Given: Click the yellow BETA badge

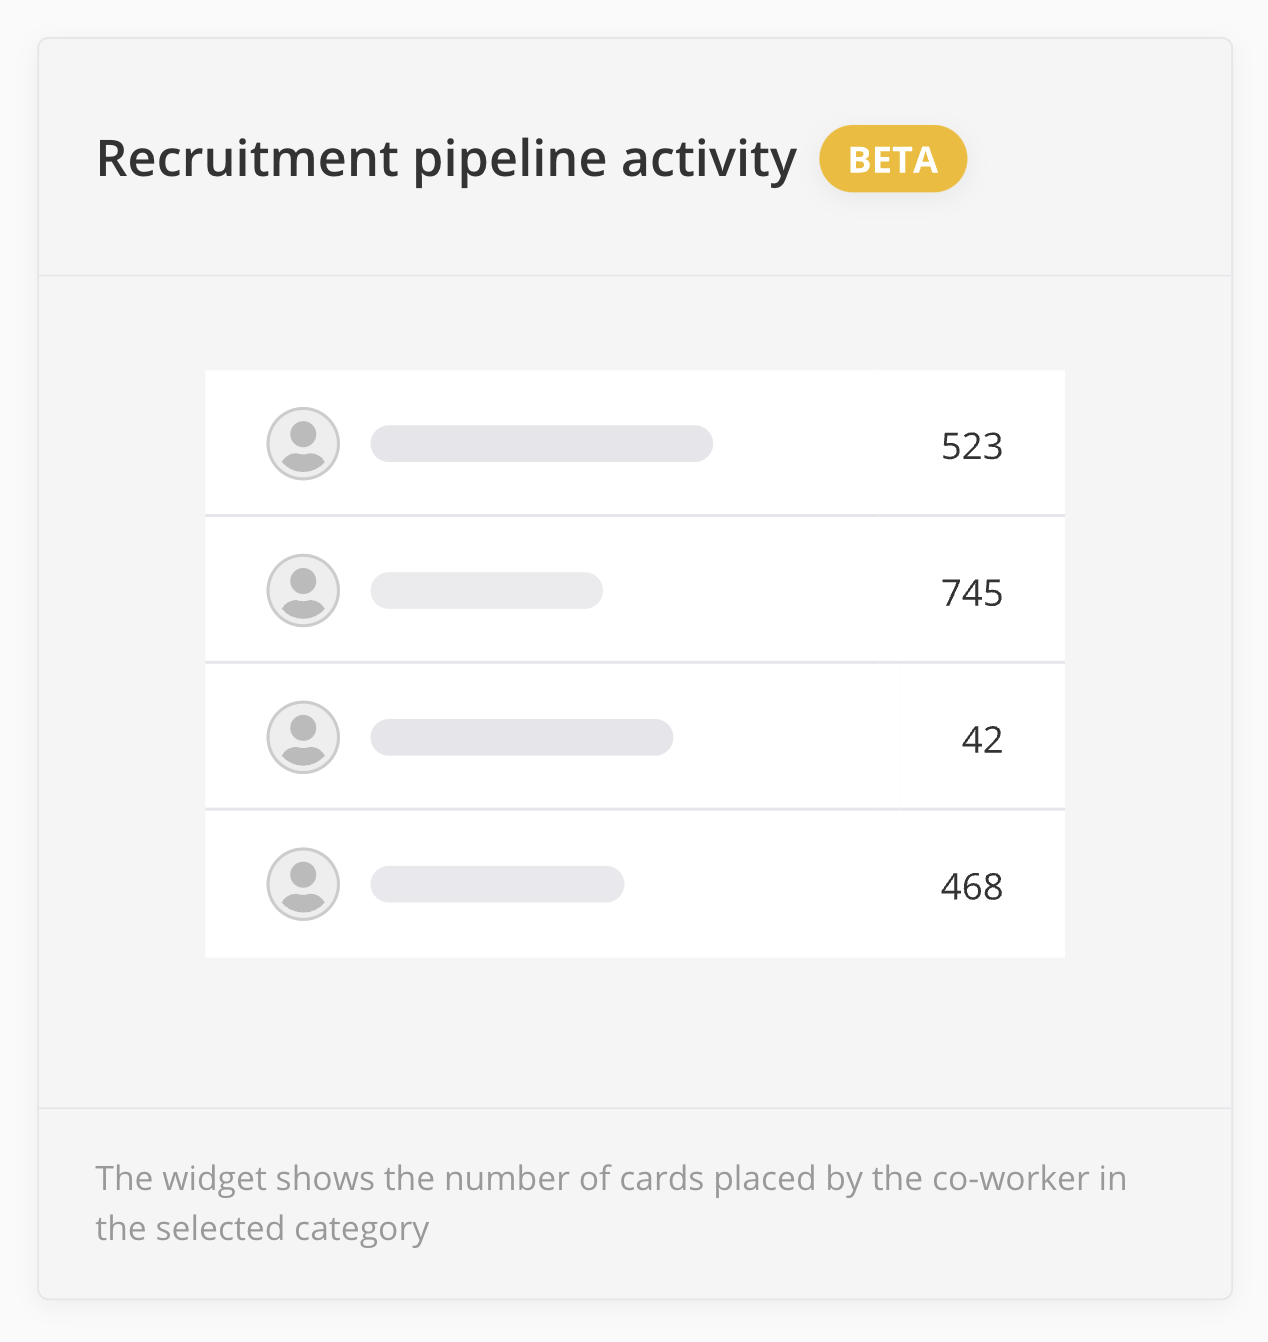Looking at the screenshot, I should coord(893,159).
